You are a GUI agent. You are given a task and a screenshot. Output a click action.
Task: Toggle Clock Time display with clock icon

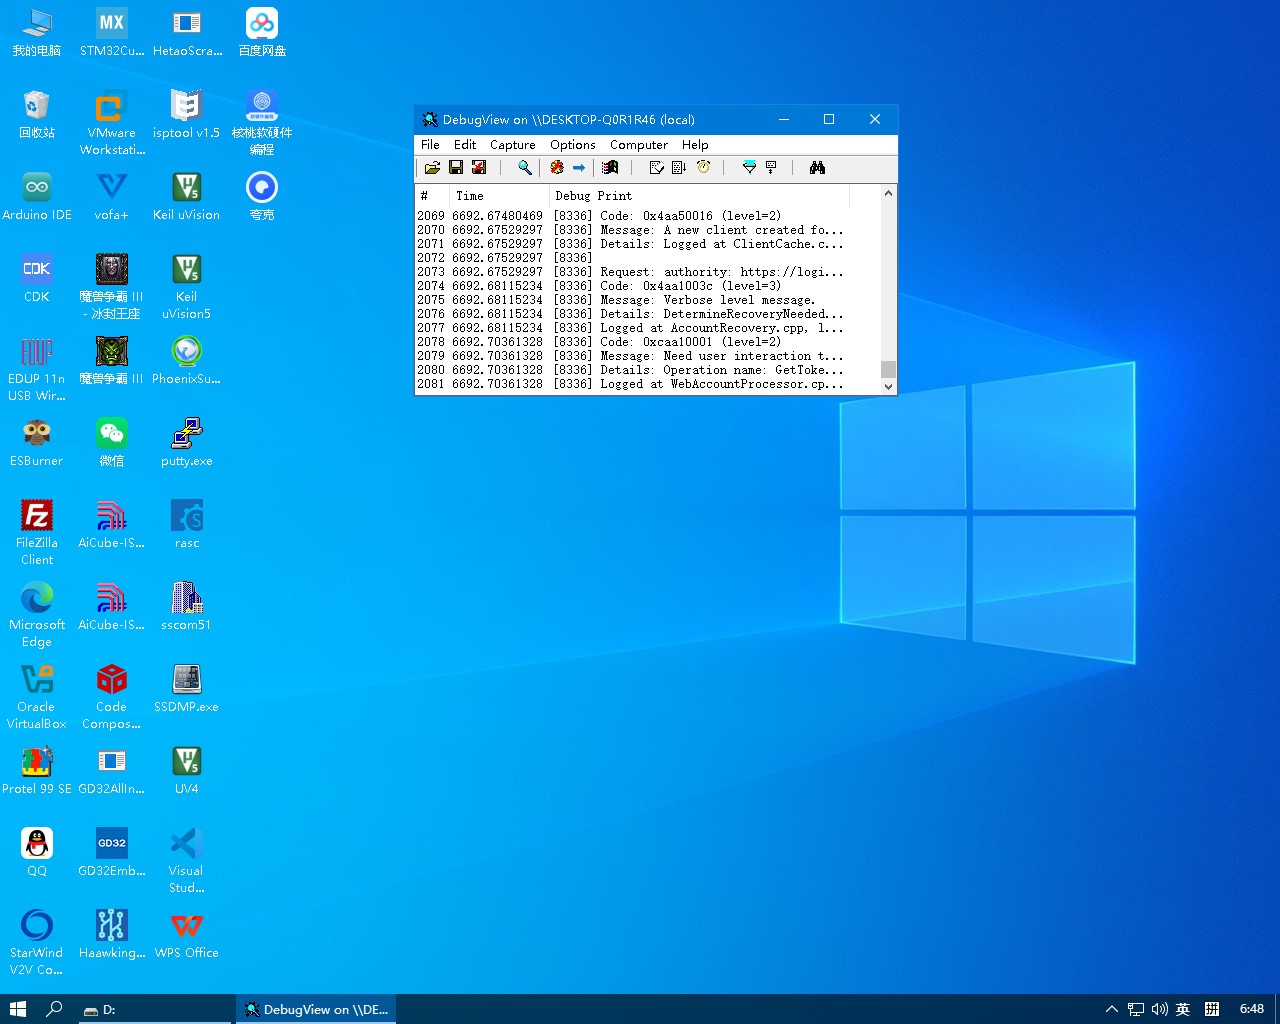[703, 168]
